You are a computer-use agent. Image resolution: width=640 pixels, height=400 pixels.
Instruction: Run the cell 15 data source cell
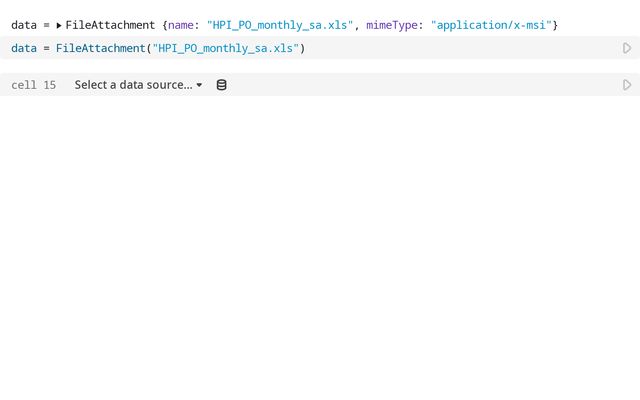pyautogui.click(x=627, y=85)
